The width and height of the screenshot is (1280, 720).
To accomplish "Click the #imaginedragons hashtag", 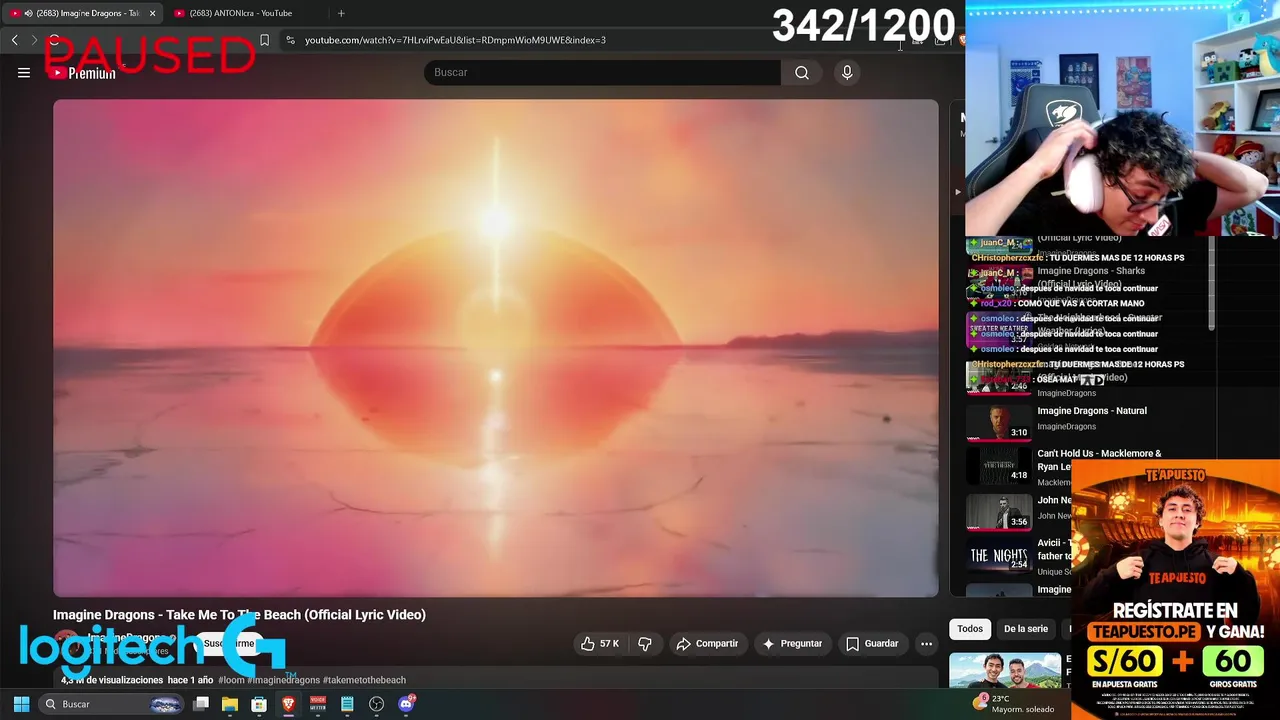I will click(283, 680).
